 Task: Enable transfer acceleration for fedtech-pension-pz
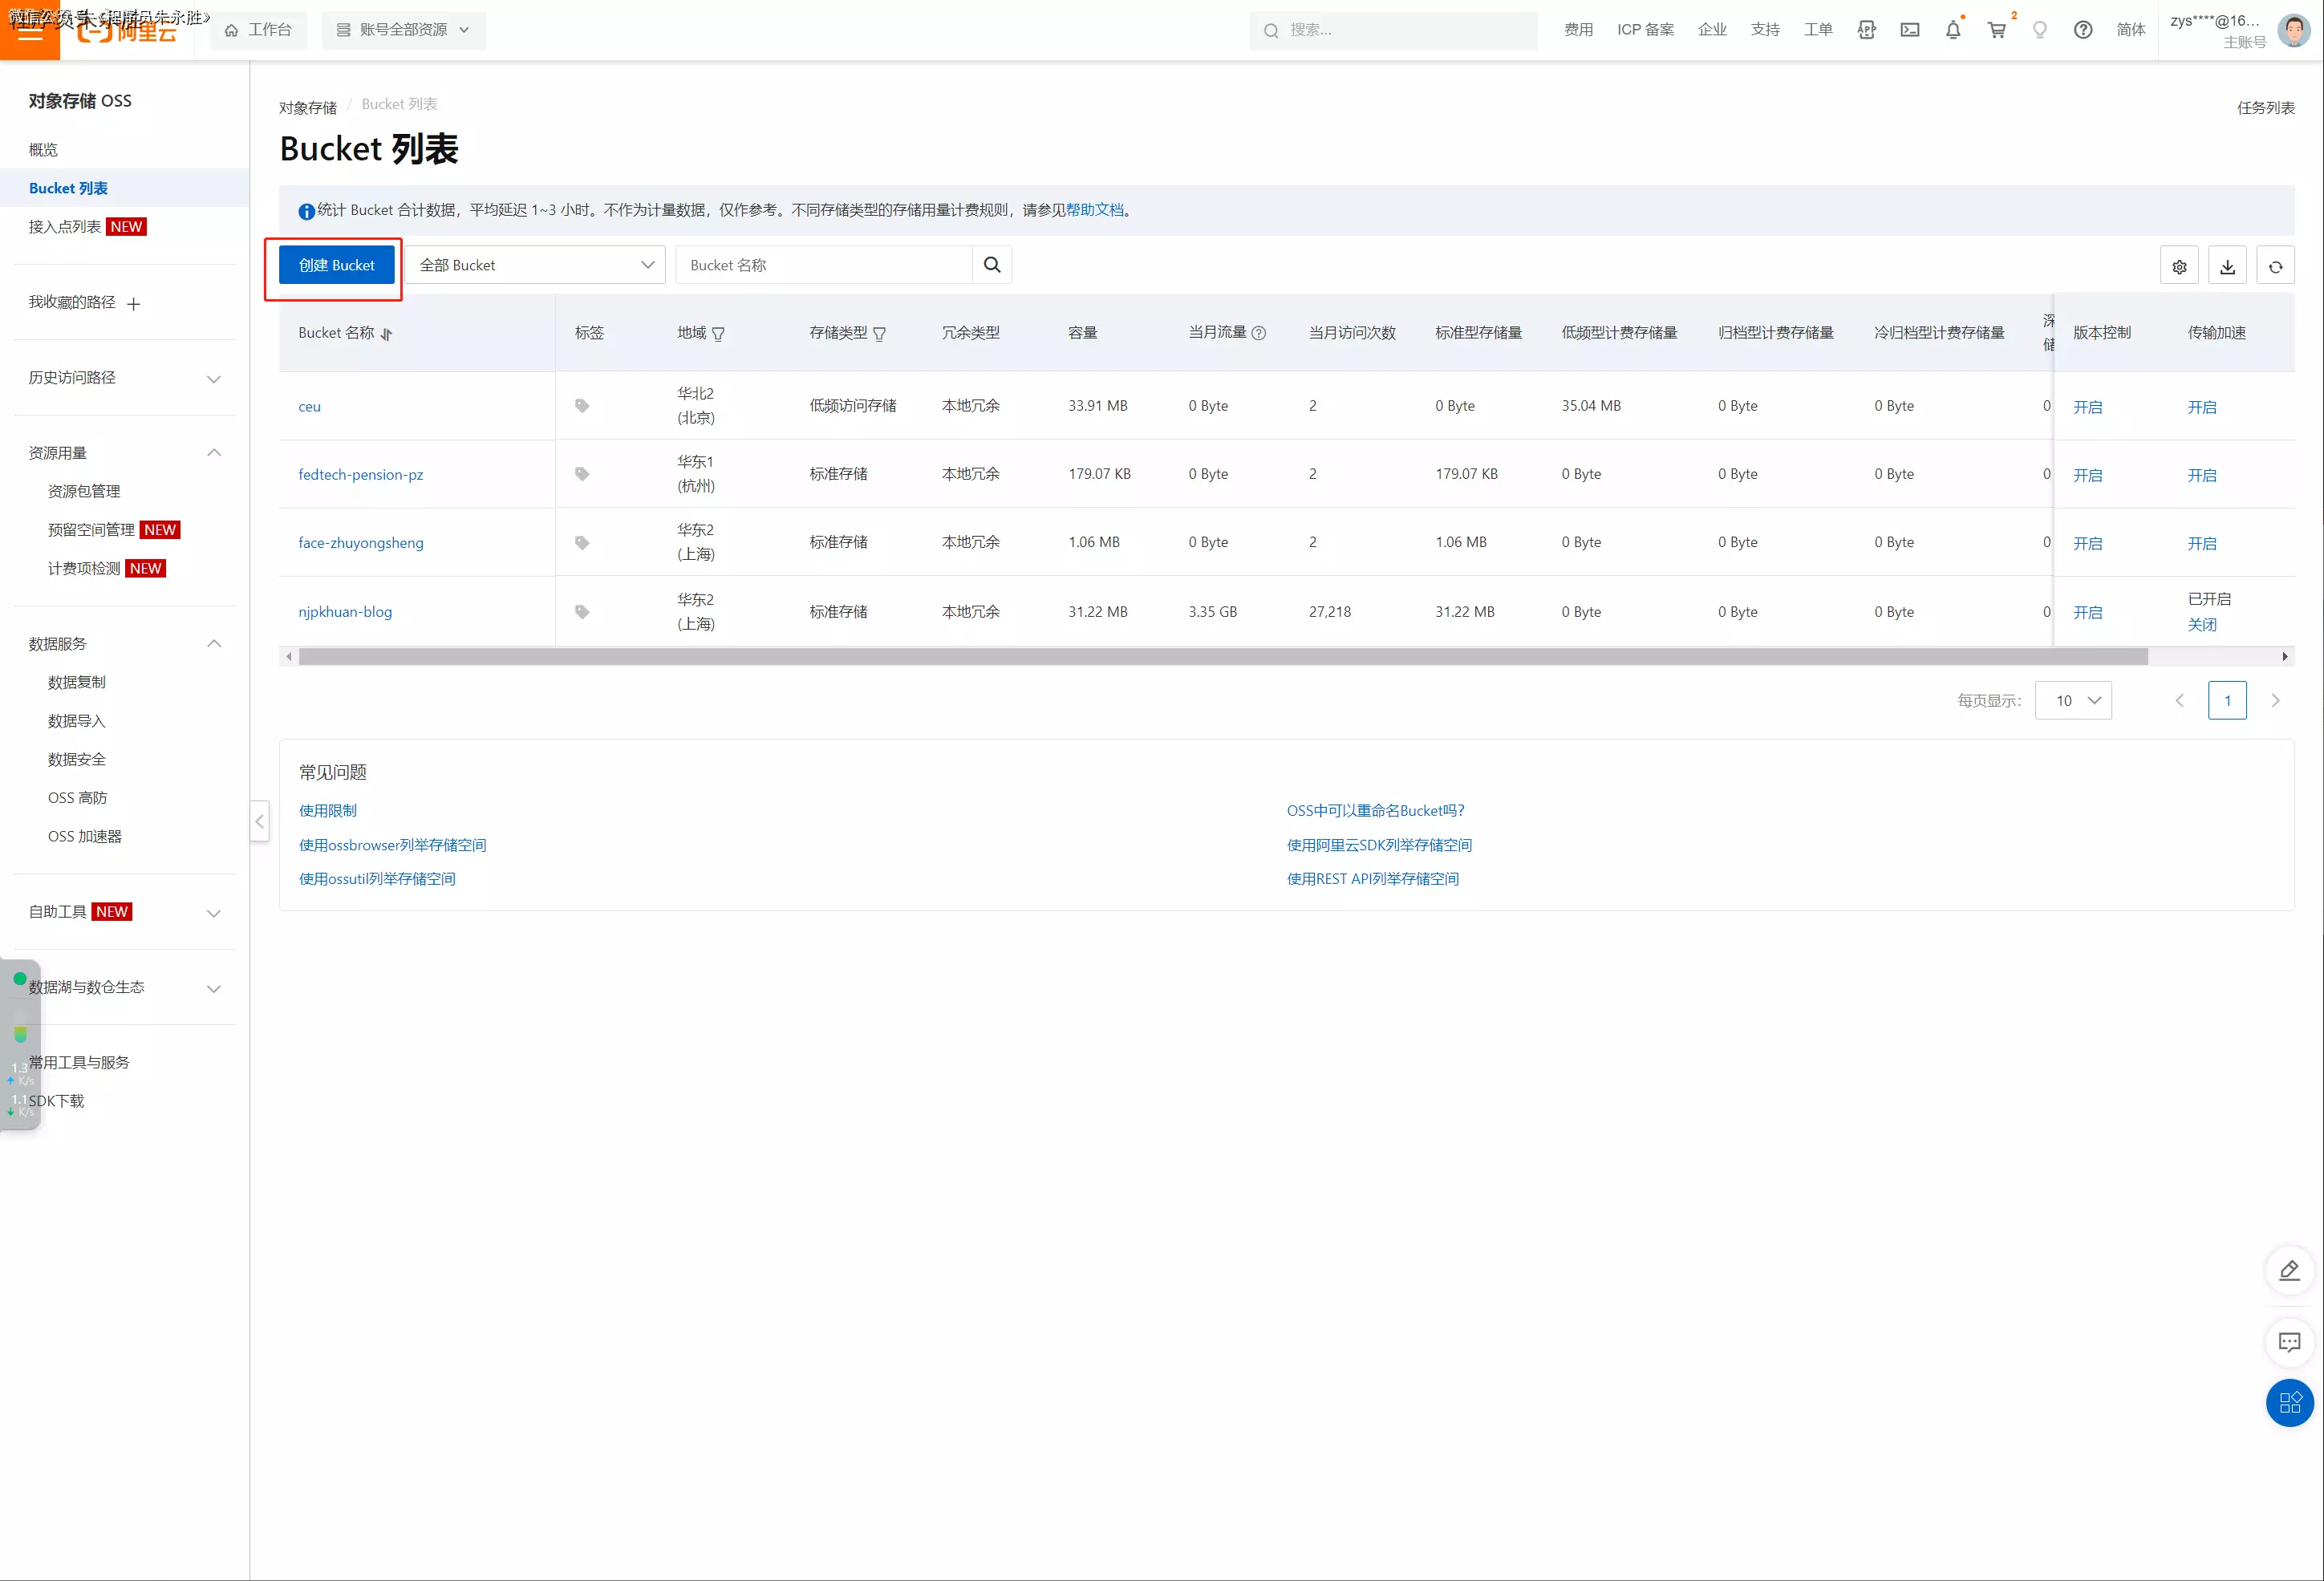(2201, 475)
